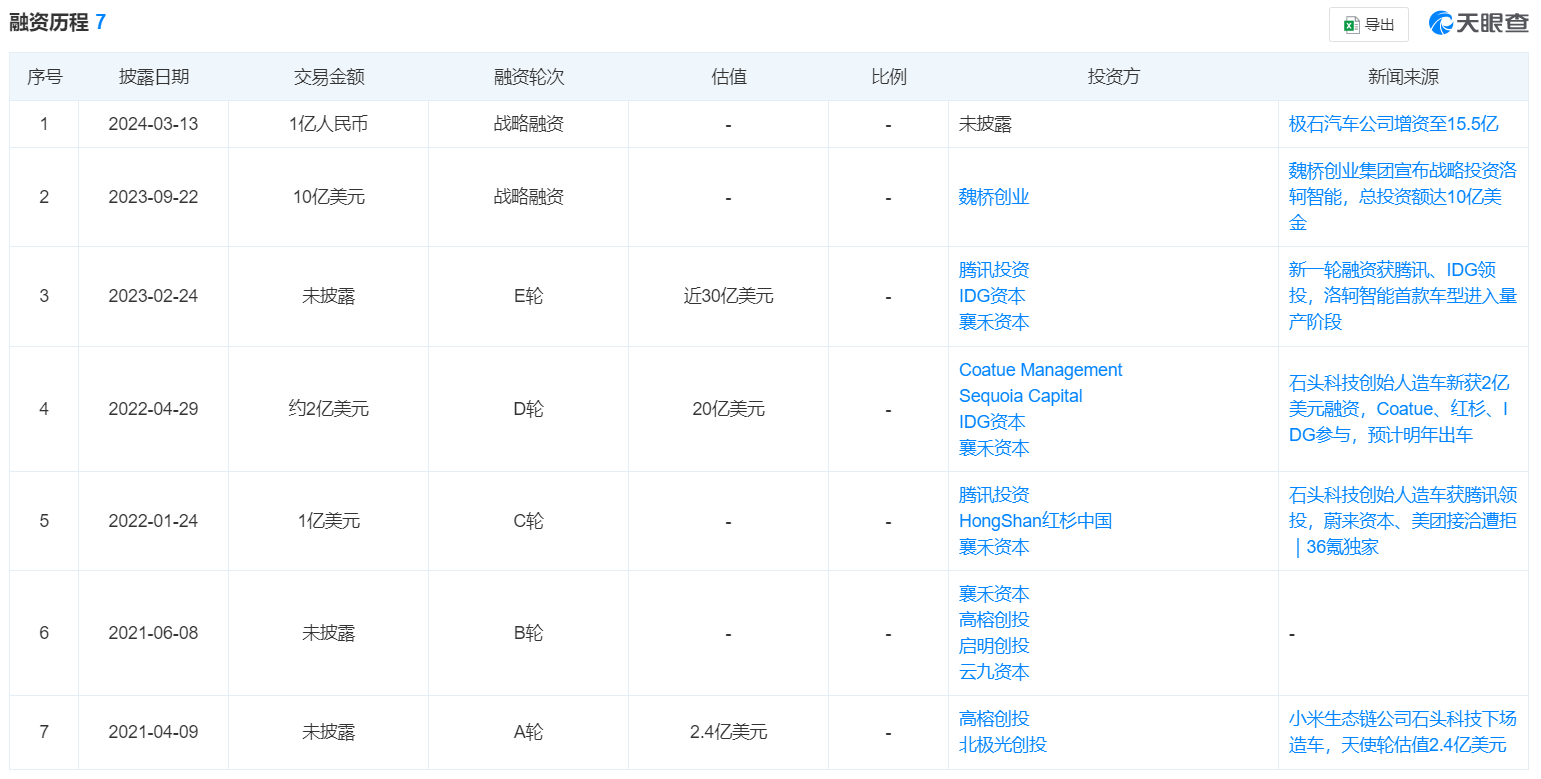The image size is (1541, 779).
Task: Click the 融资轮次 column header
Action: pyautogui.click(x=528, y=77)
